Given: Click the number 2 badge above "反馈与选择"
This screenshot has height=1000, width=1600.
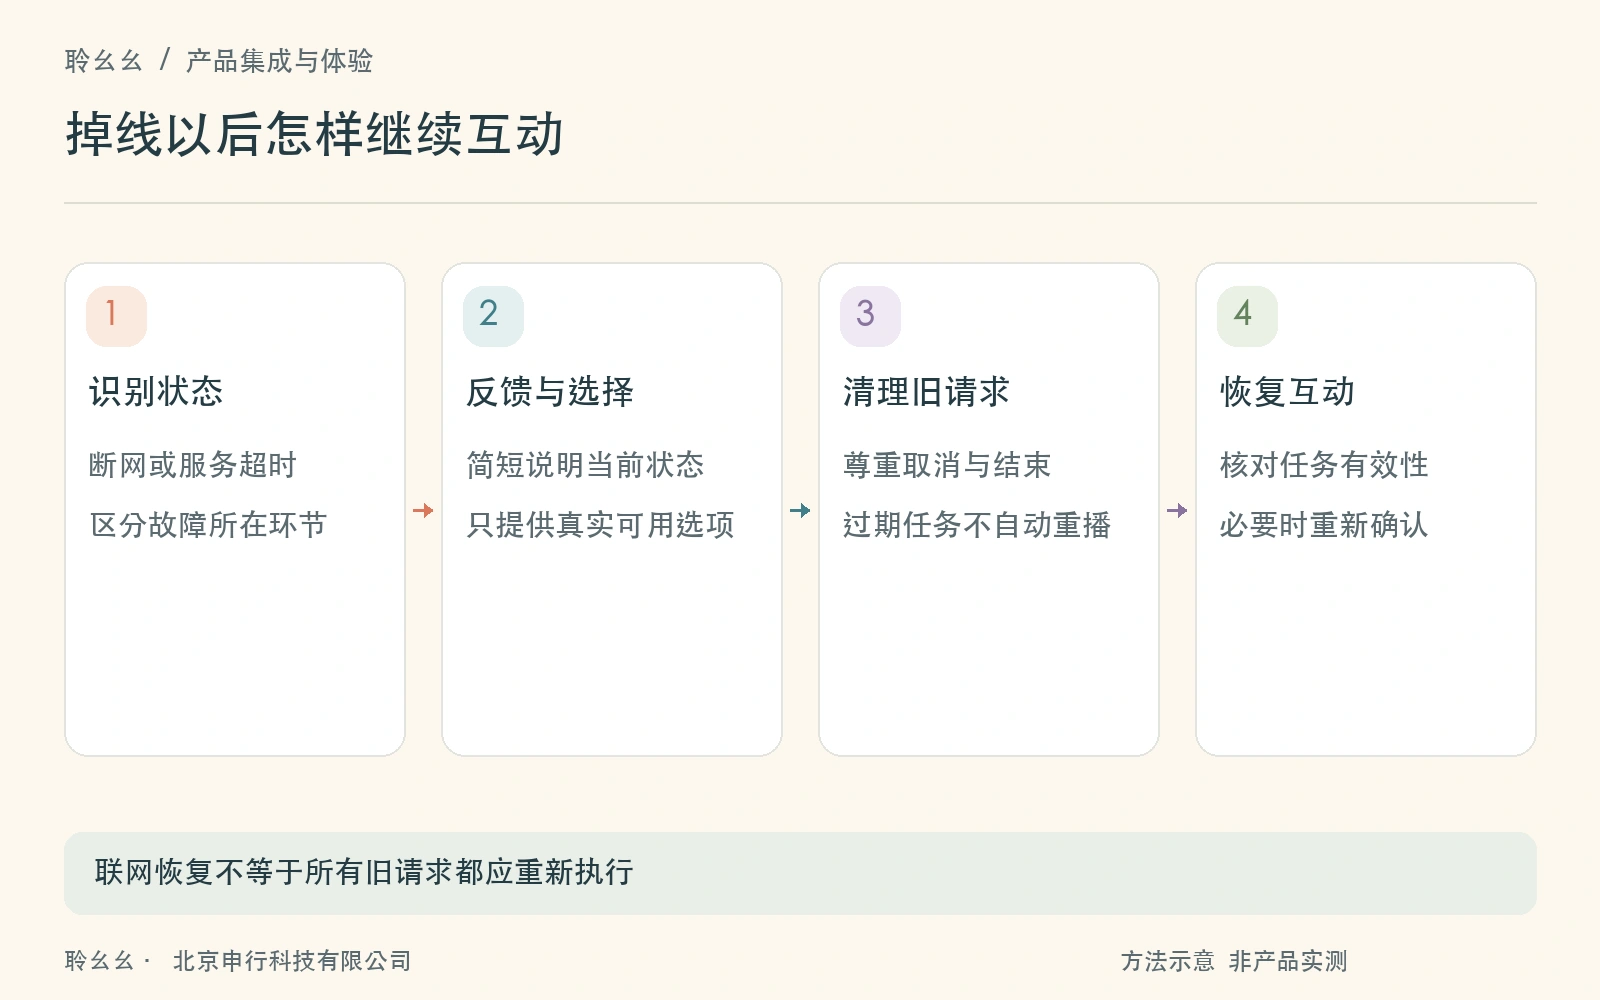Looking at the screenshot, I should pos(493,316).
